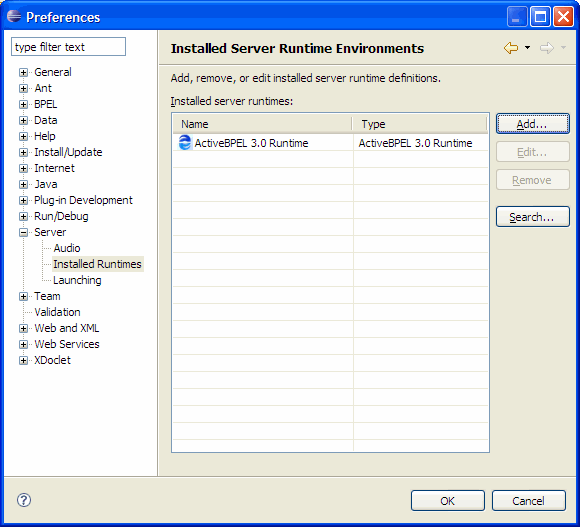
Task: Select the Audio preference page
Action: pyautogui.click(x=67, y=248)
